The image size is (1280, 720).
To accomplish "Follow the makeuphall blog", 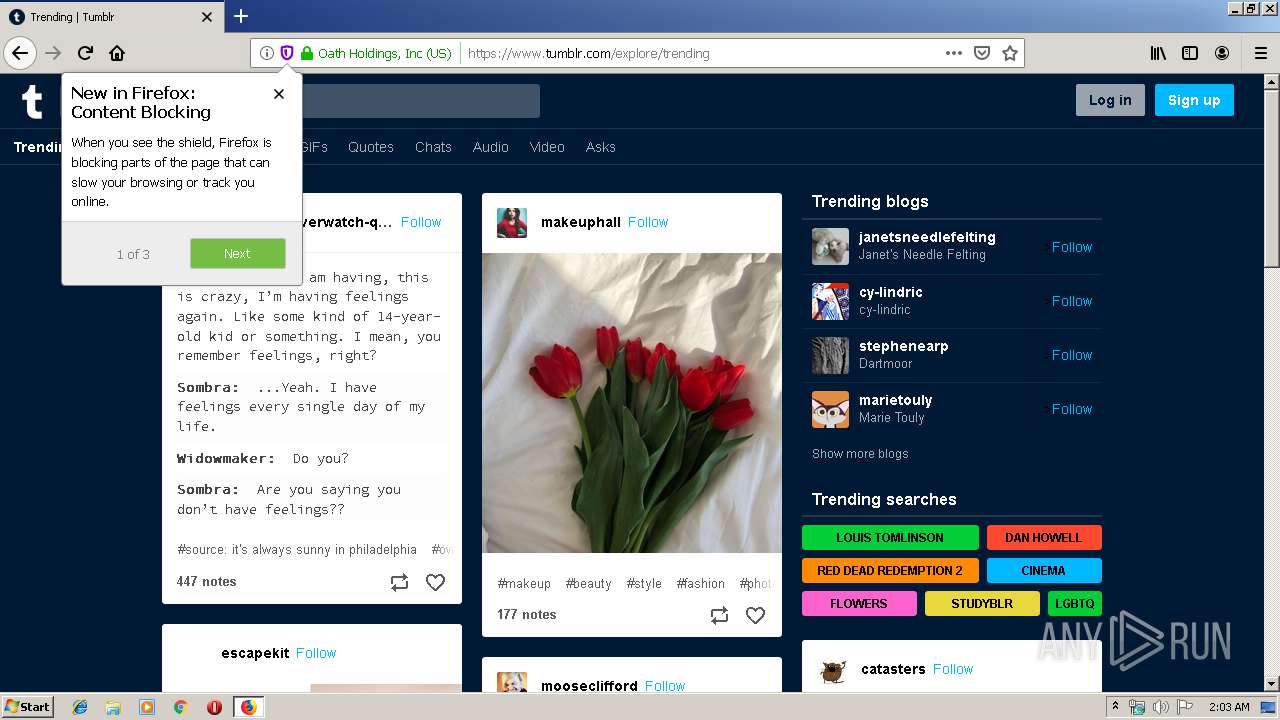I will tap(648, 222).
